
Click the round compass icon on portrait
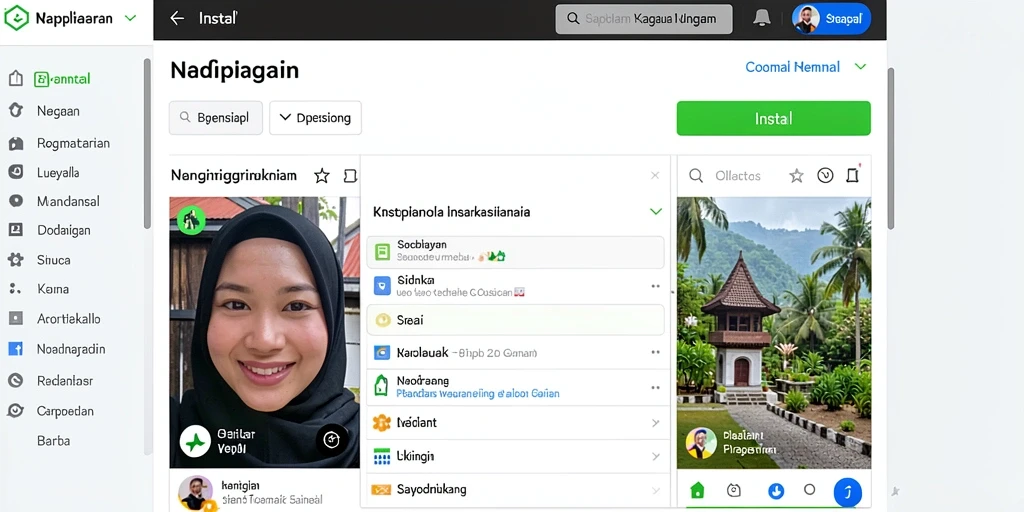pyautogui.click(x=332, y=440)
